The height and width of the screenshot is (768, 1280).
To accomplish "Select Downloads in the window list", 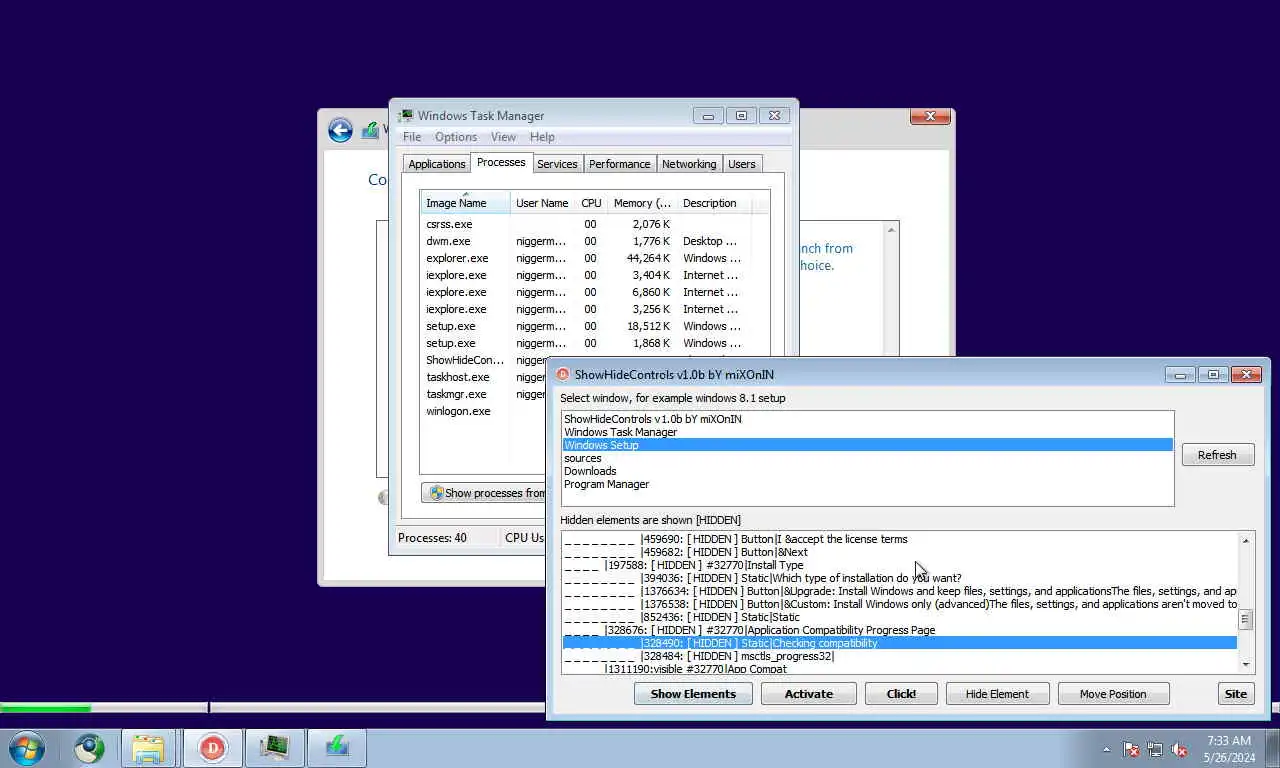I will tap(867, 471).
